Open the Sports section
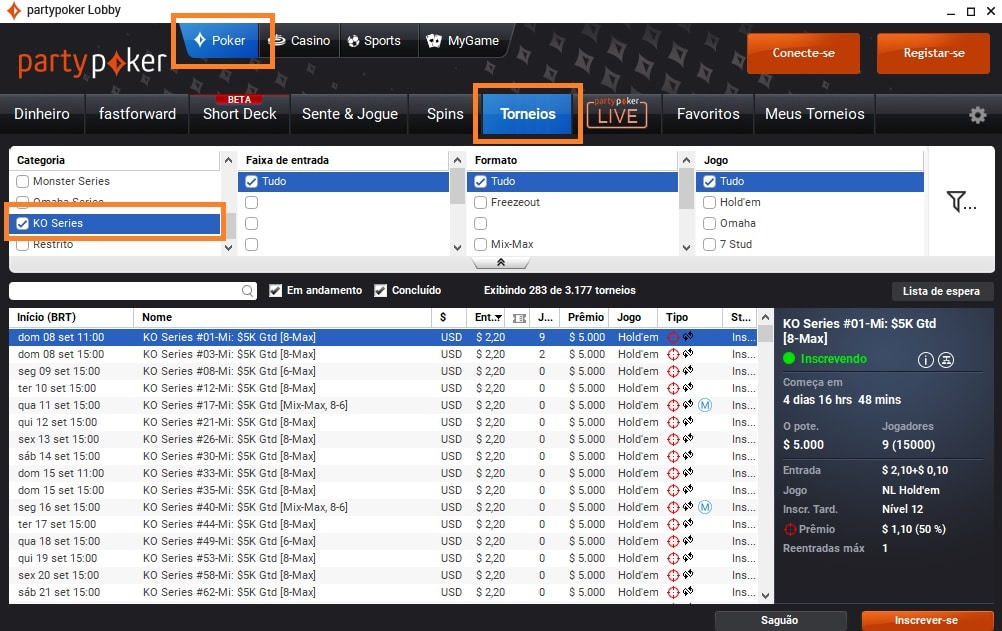The image size is (1002, 631). pyautogui.click(x=374, y=41)
